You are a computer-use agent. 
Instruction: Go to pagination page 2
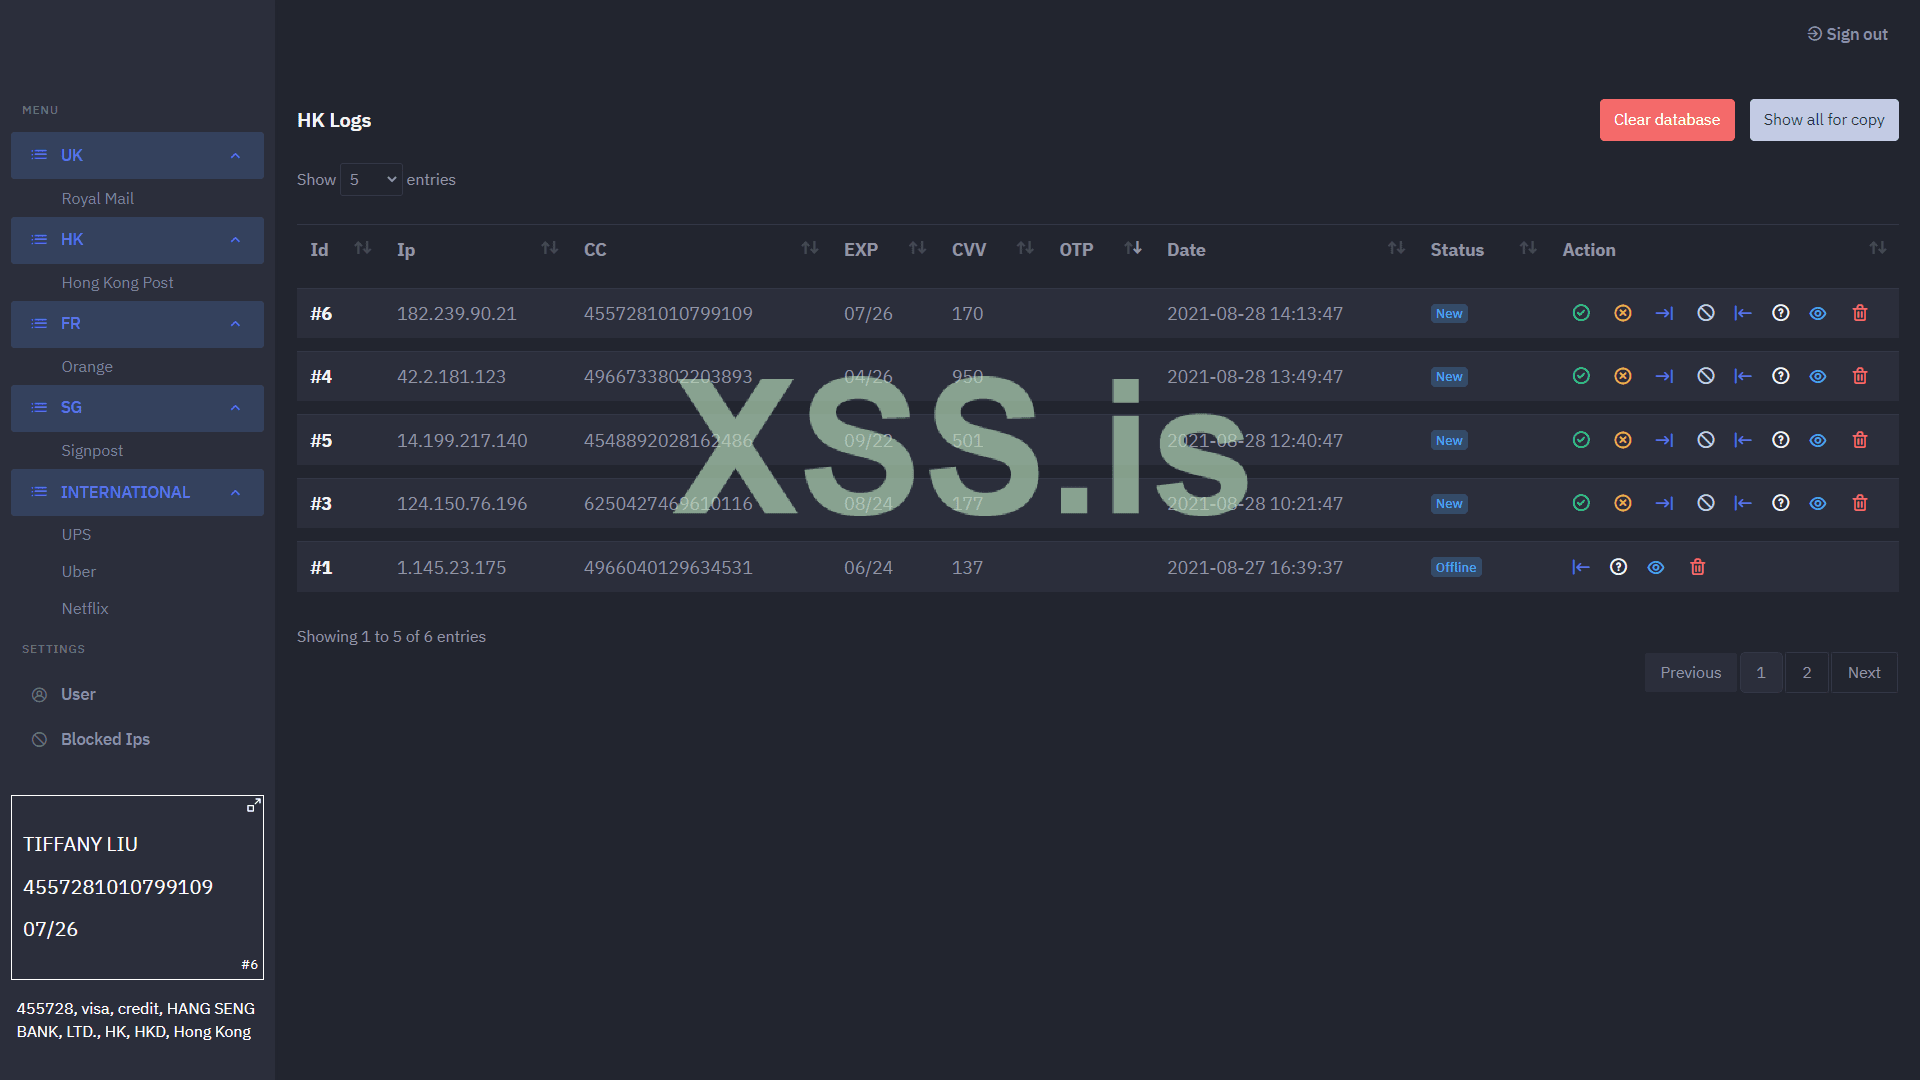[1806, 673]
